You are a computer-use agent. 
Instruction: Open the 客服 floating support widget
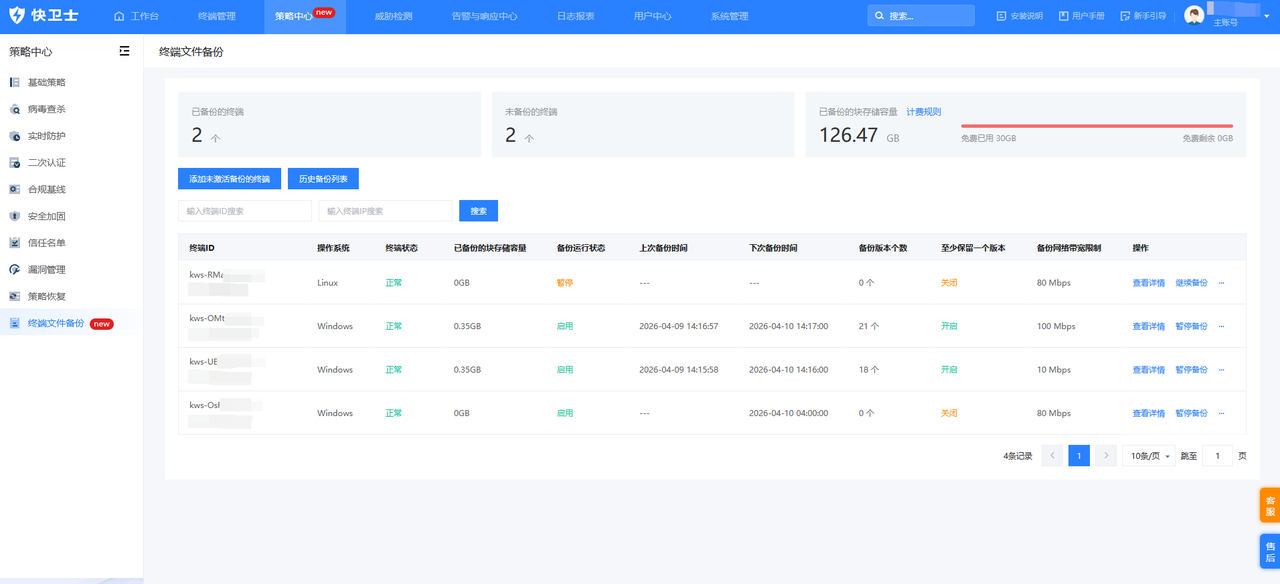pyautogui.click(x=1270, y=505)
